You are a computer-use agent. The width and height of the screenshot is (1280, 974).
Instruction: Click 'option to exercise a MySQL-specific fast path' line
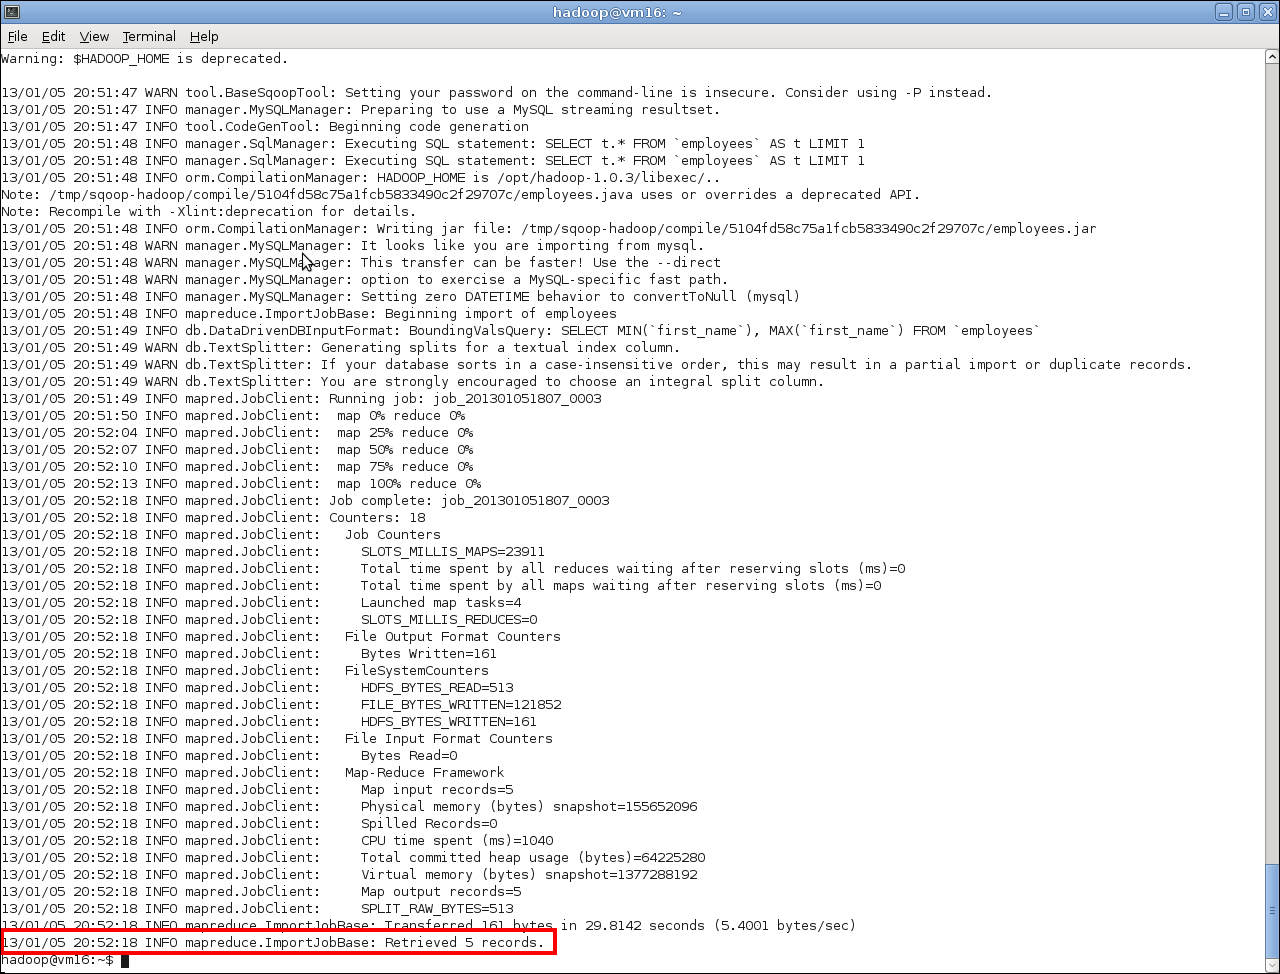(x=365, y=280)
